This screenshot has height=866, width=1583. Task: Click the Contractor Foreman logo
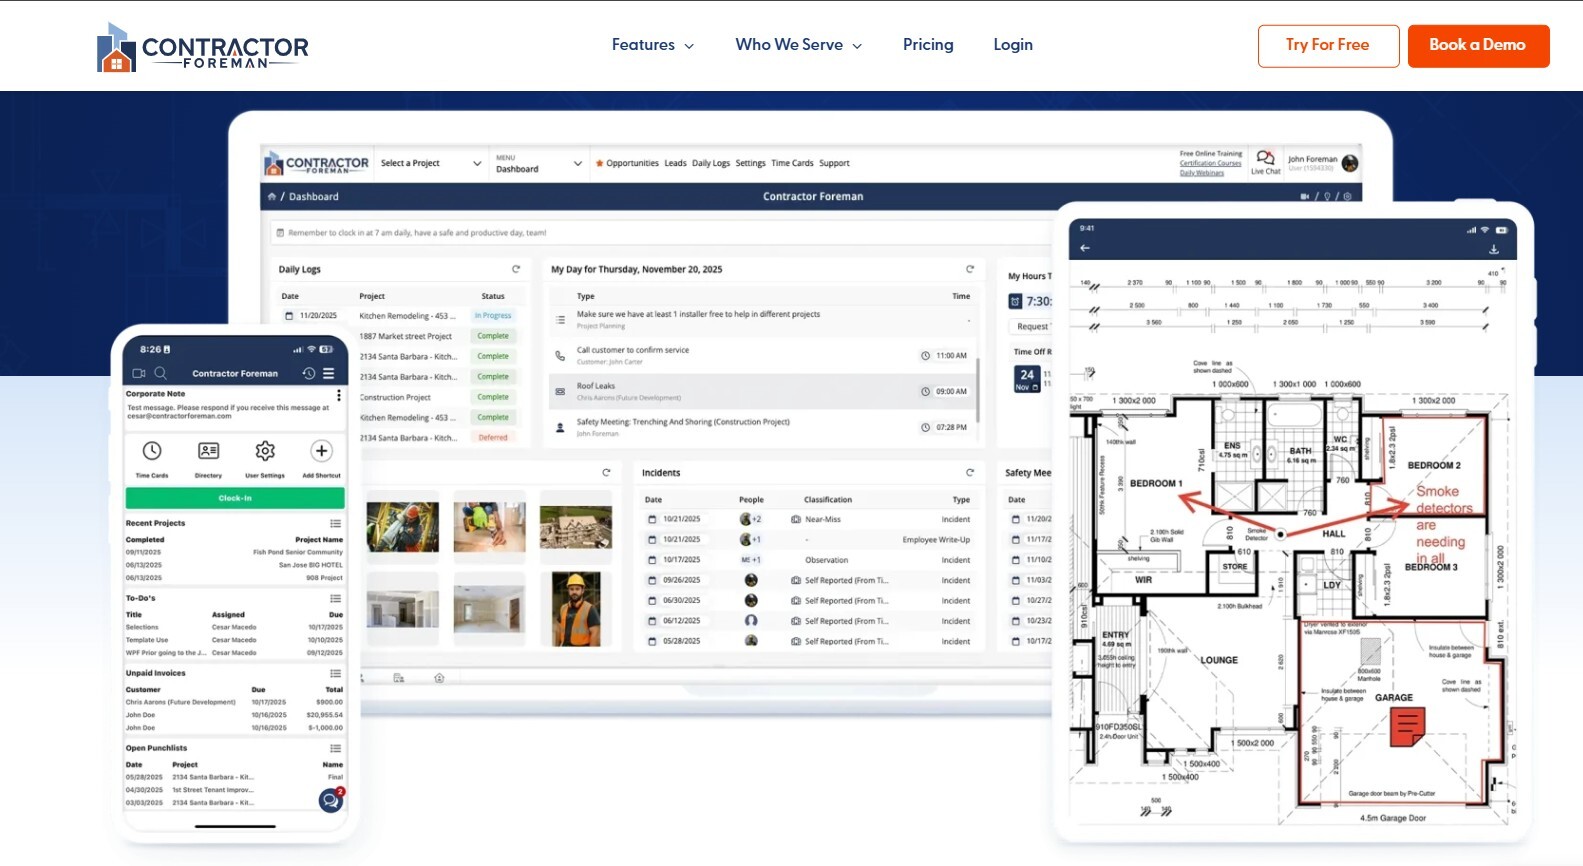(x=203, y=47)
